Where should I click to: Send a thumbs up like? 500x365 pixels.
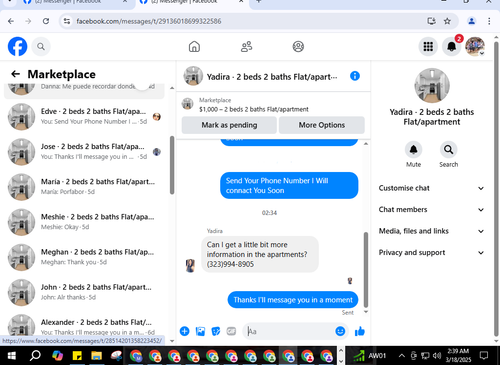coord(360,331)
